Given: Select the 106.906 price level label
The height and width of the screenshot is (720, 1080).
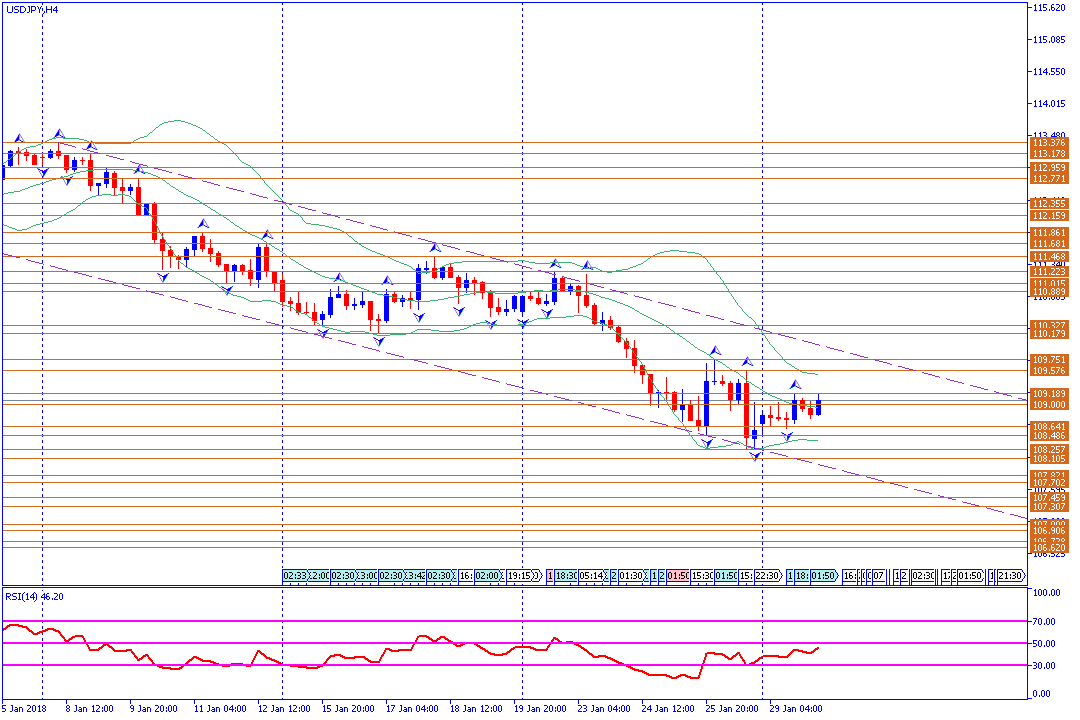Looking at the screenshot, I should [x=1049, y=531].
